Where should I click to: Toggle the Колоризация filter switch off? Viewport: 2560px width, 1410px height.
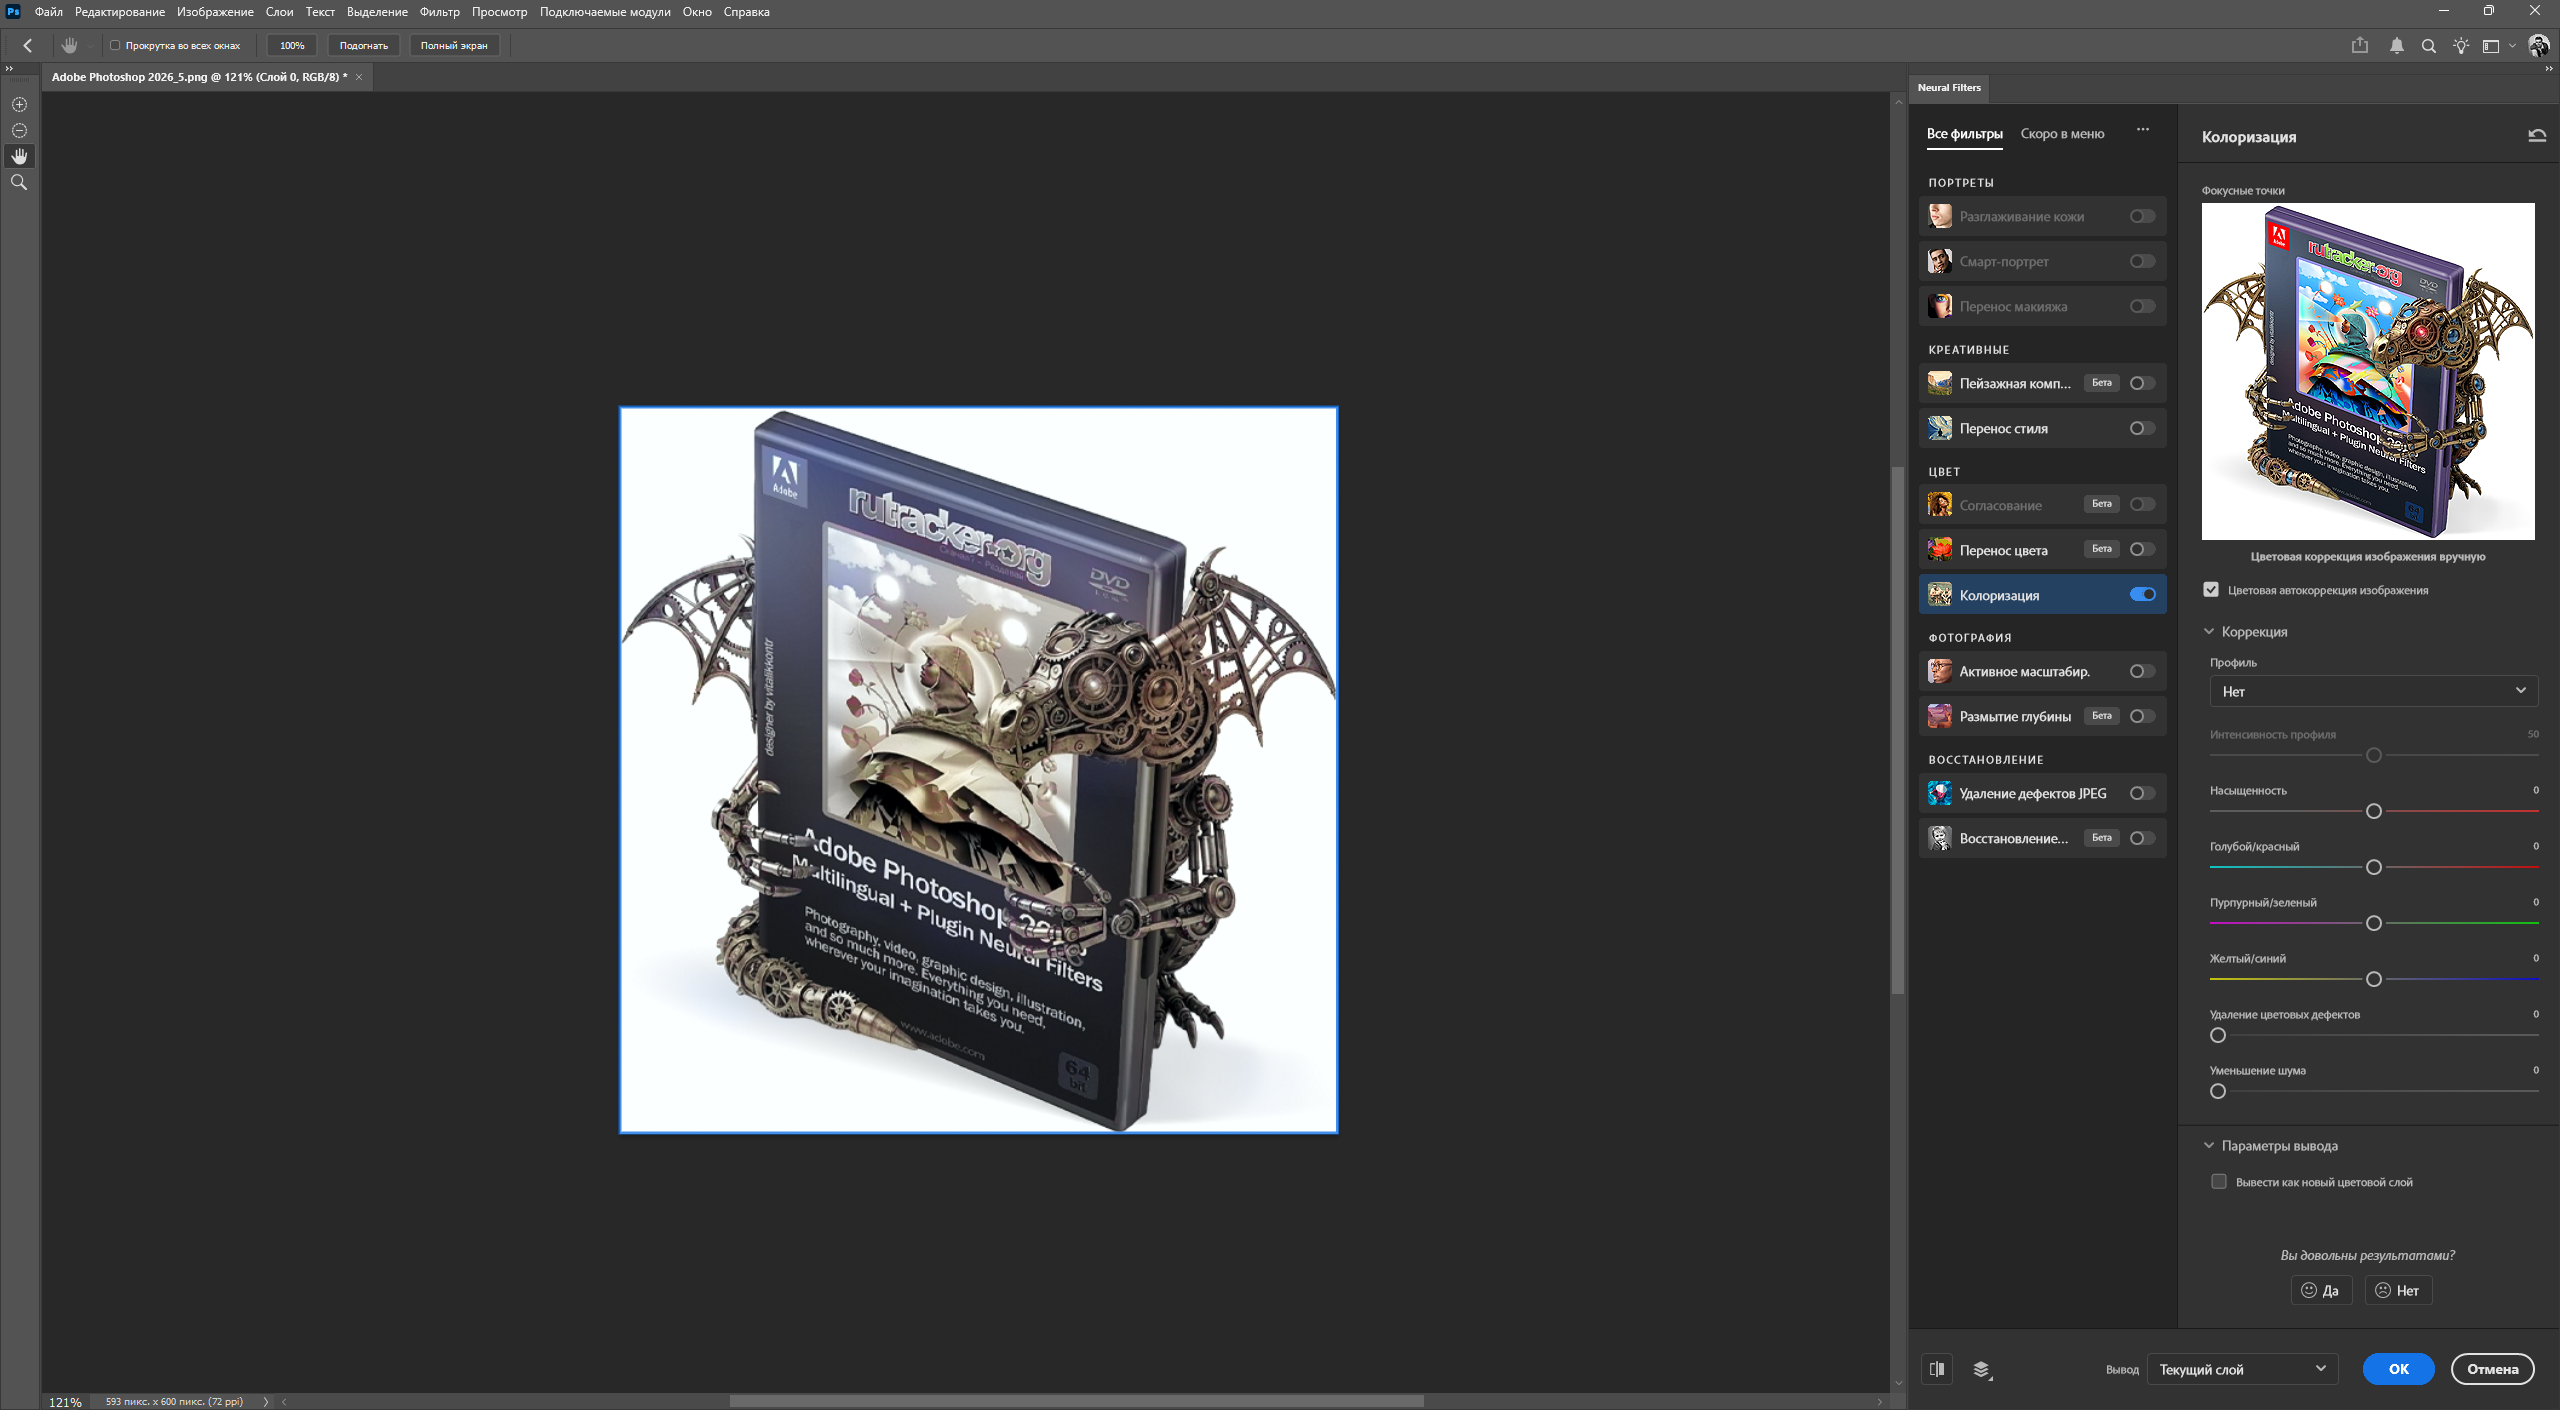[2142, 594]
